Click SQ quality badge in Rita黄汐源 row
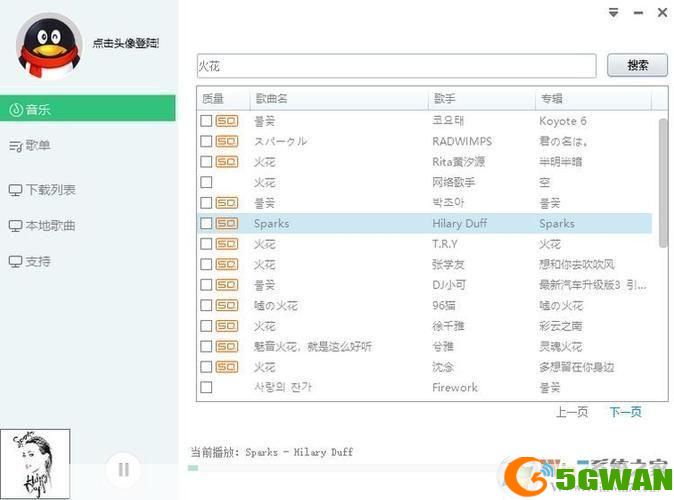 click(227, 162)
